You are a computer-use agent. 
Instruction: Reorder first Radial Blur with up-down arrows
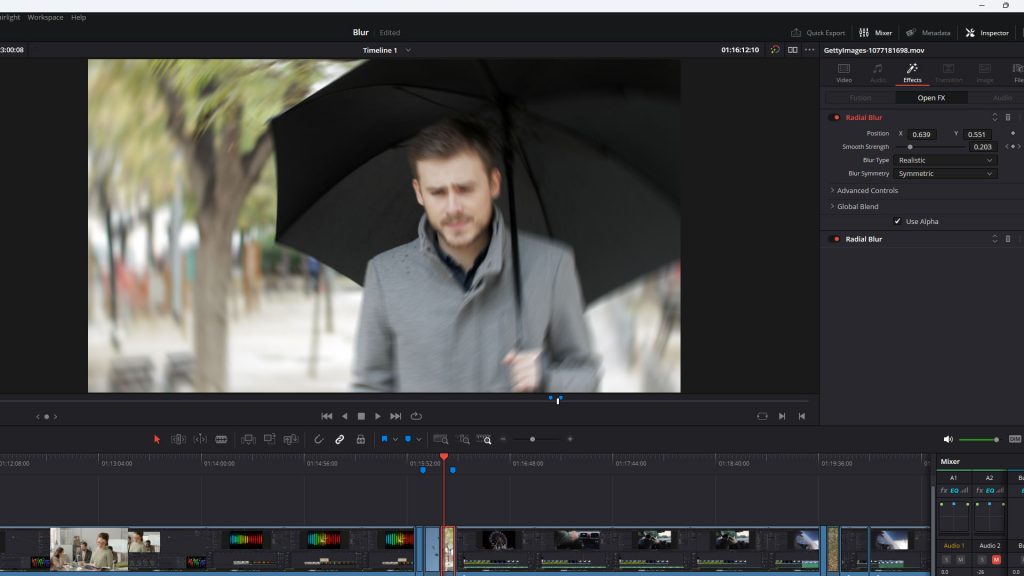[995, 118]
